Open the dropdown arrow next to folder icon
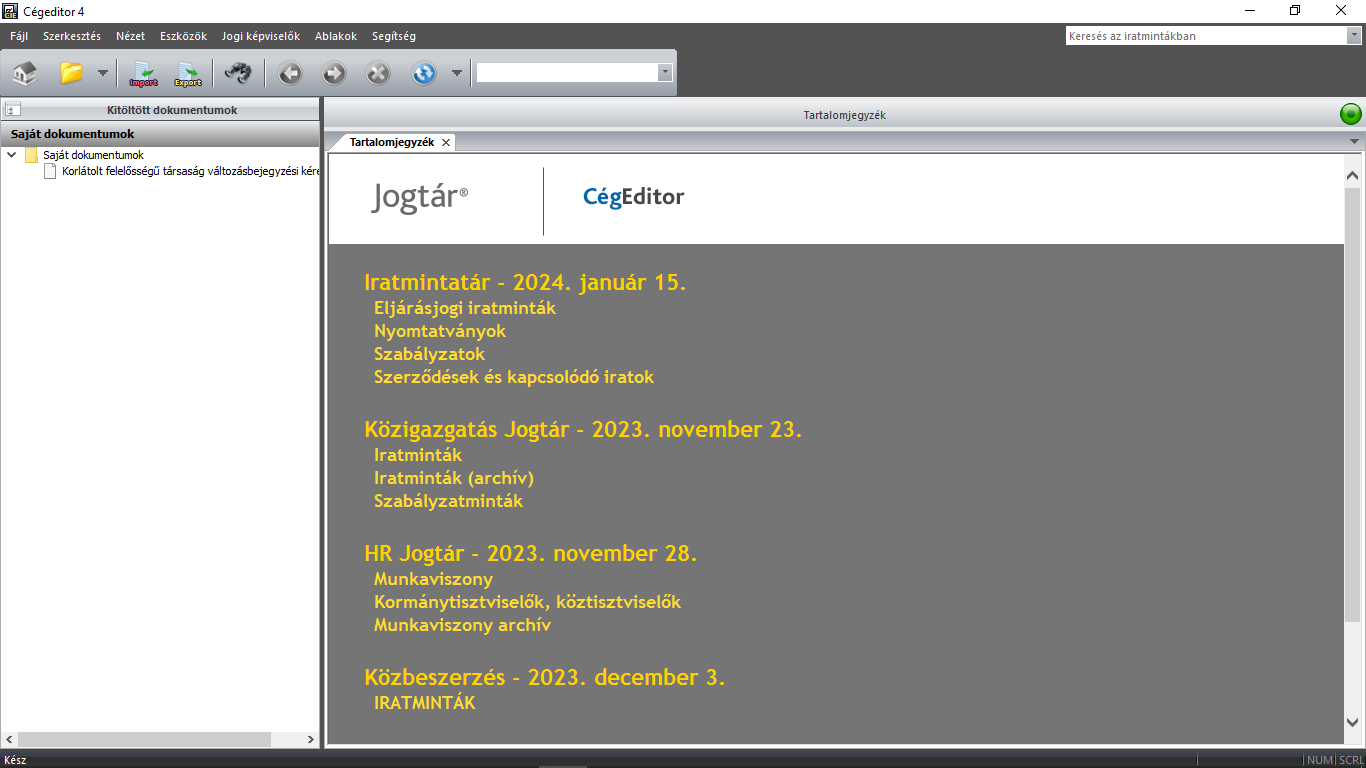Screen dimensions: 1366x768 point(103,73)
